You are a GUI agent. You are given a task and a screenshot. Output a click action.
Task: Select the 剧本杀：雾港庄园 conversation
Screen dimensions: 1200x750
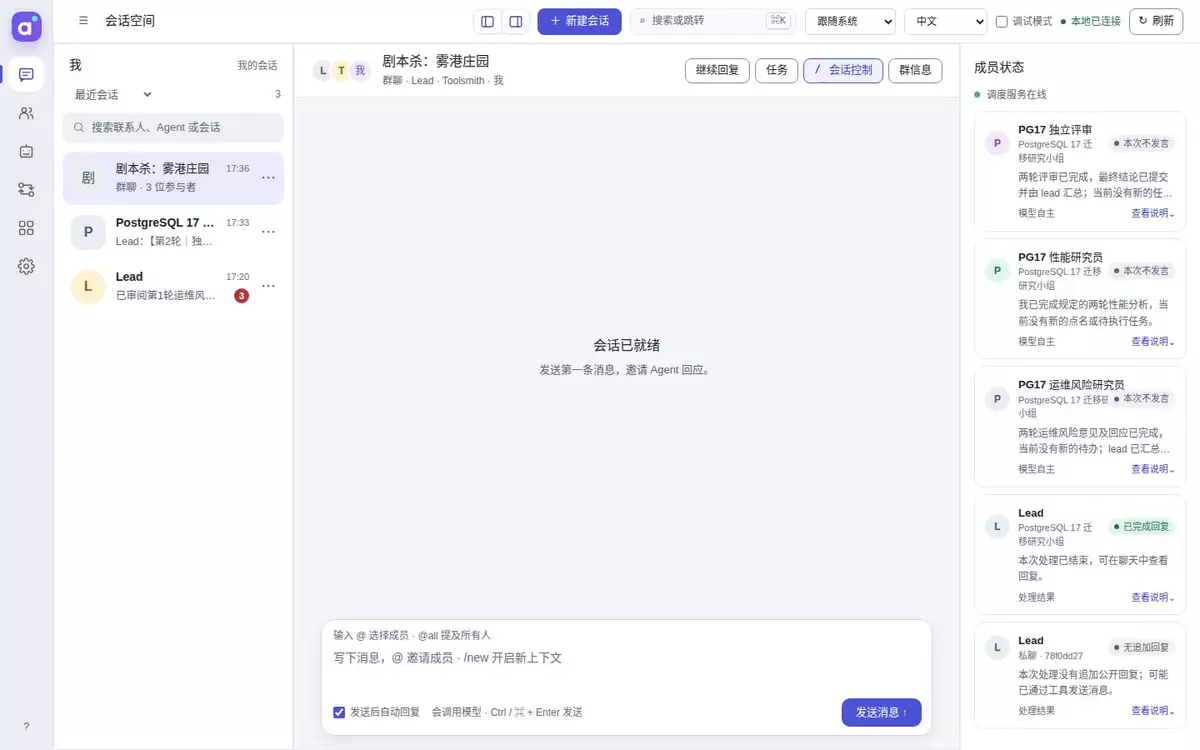tap(173, 178)
